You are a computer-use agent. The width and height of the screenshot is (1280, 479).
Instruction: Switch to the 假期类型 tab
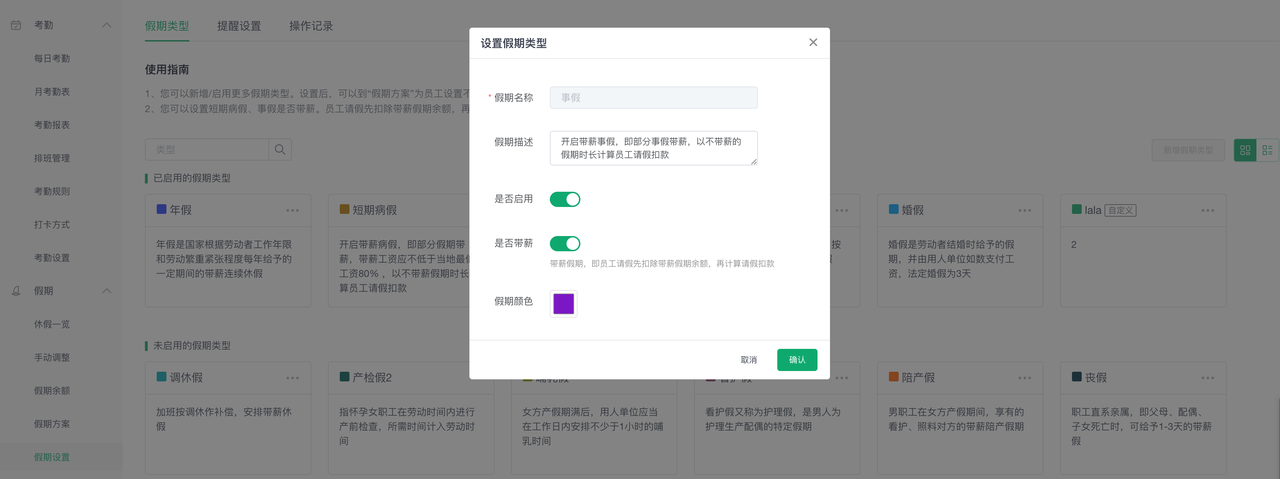[x=167, y=26]
